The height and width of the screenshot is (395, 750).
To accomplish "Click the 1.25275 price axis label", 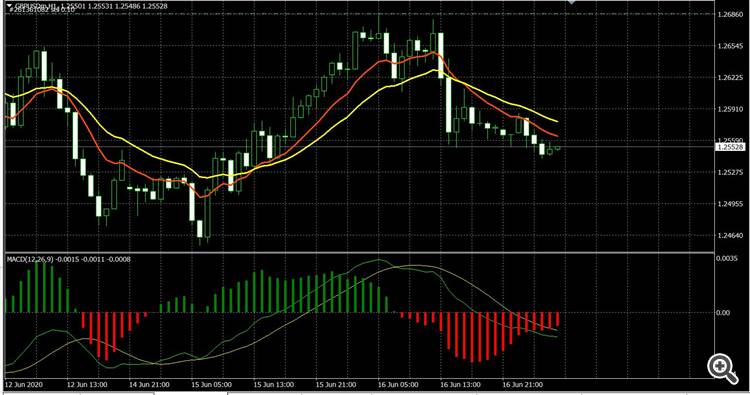I will point(730,172).
